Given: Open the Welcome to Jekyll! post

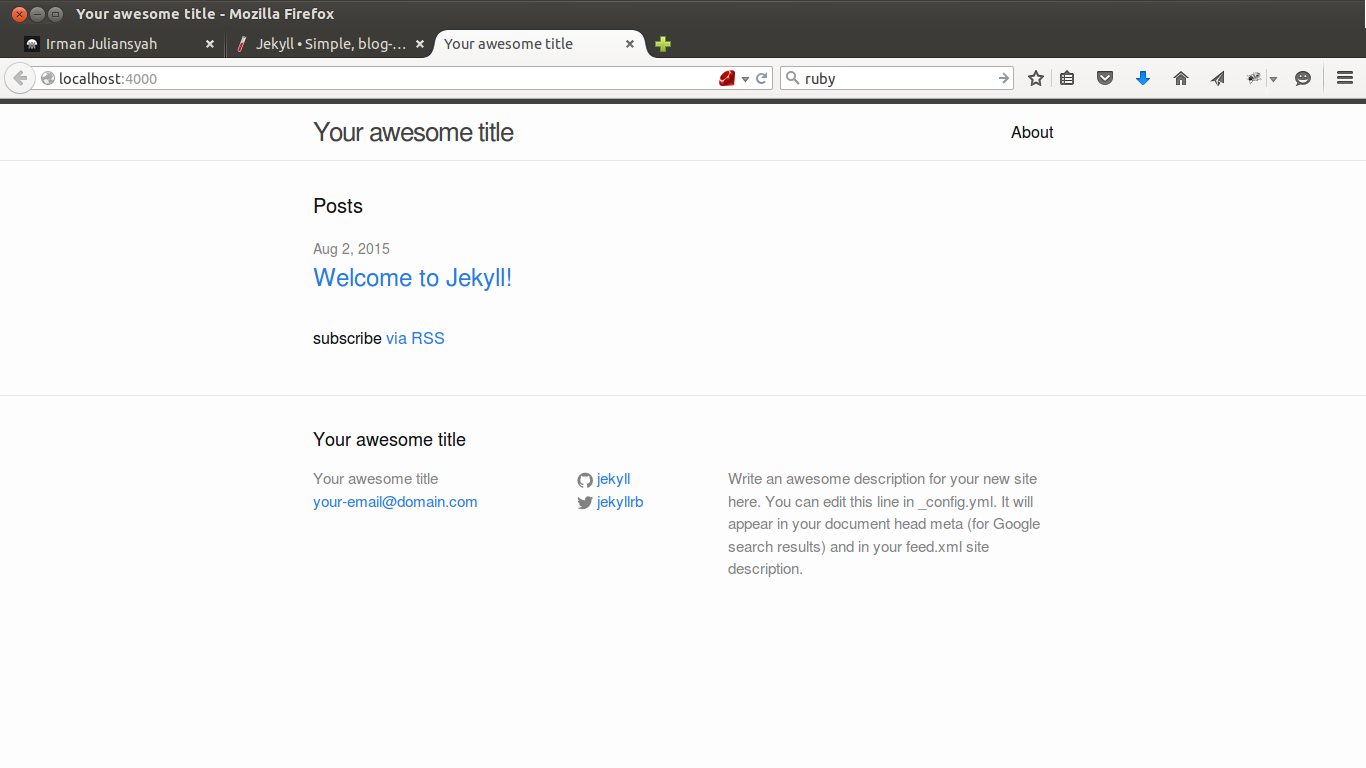Looking at the screenshot, I should click(412, 277).
